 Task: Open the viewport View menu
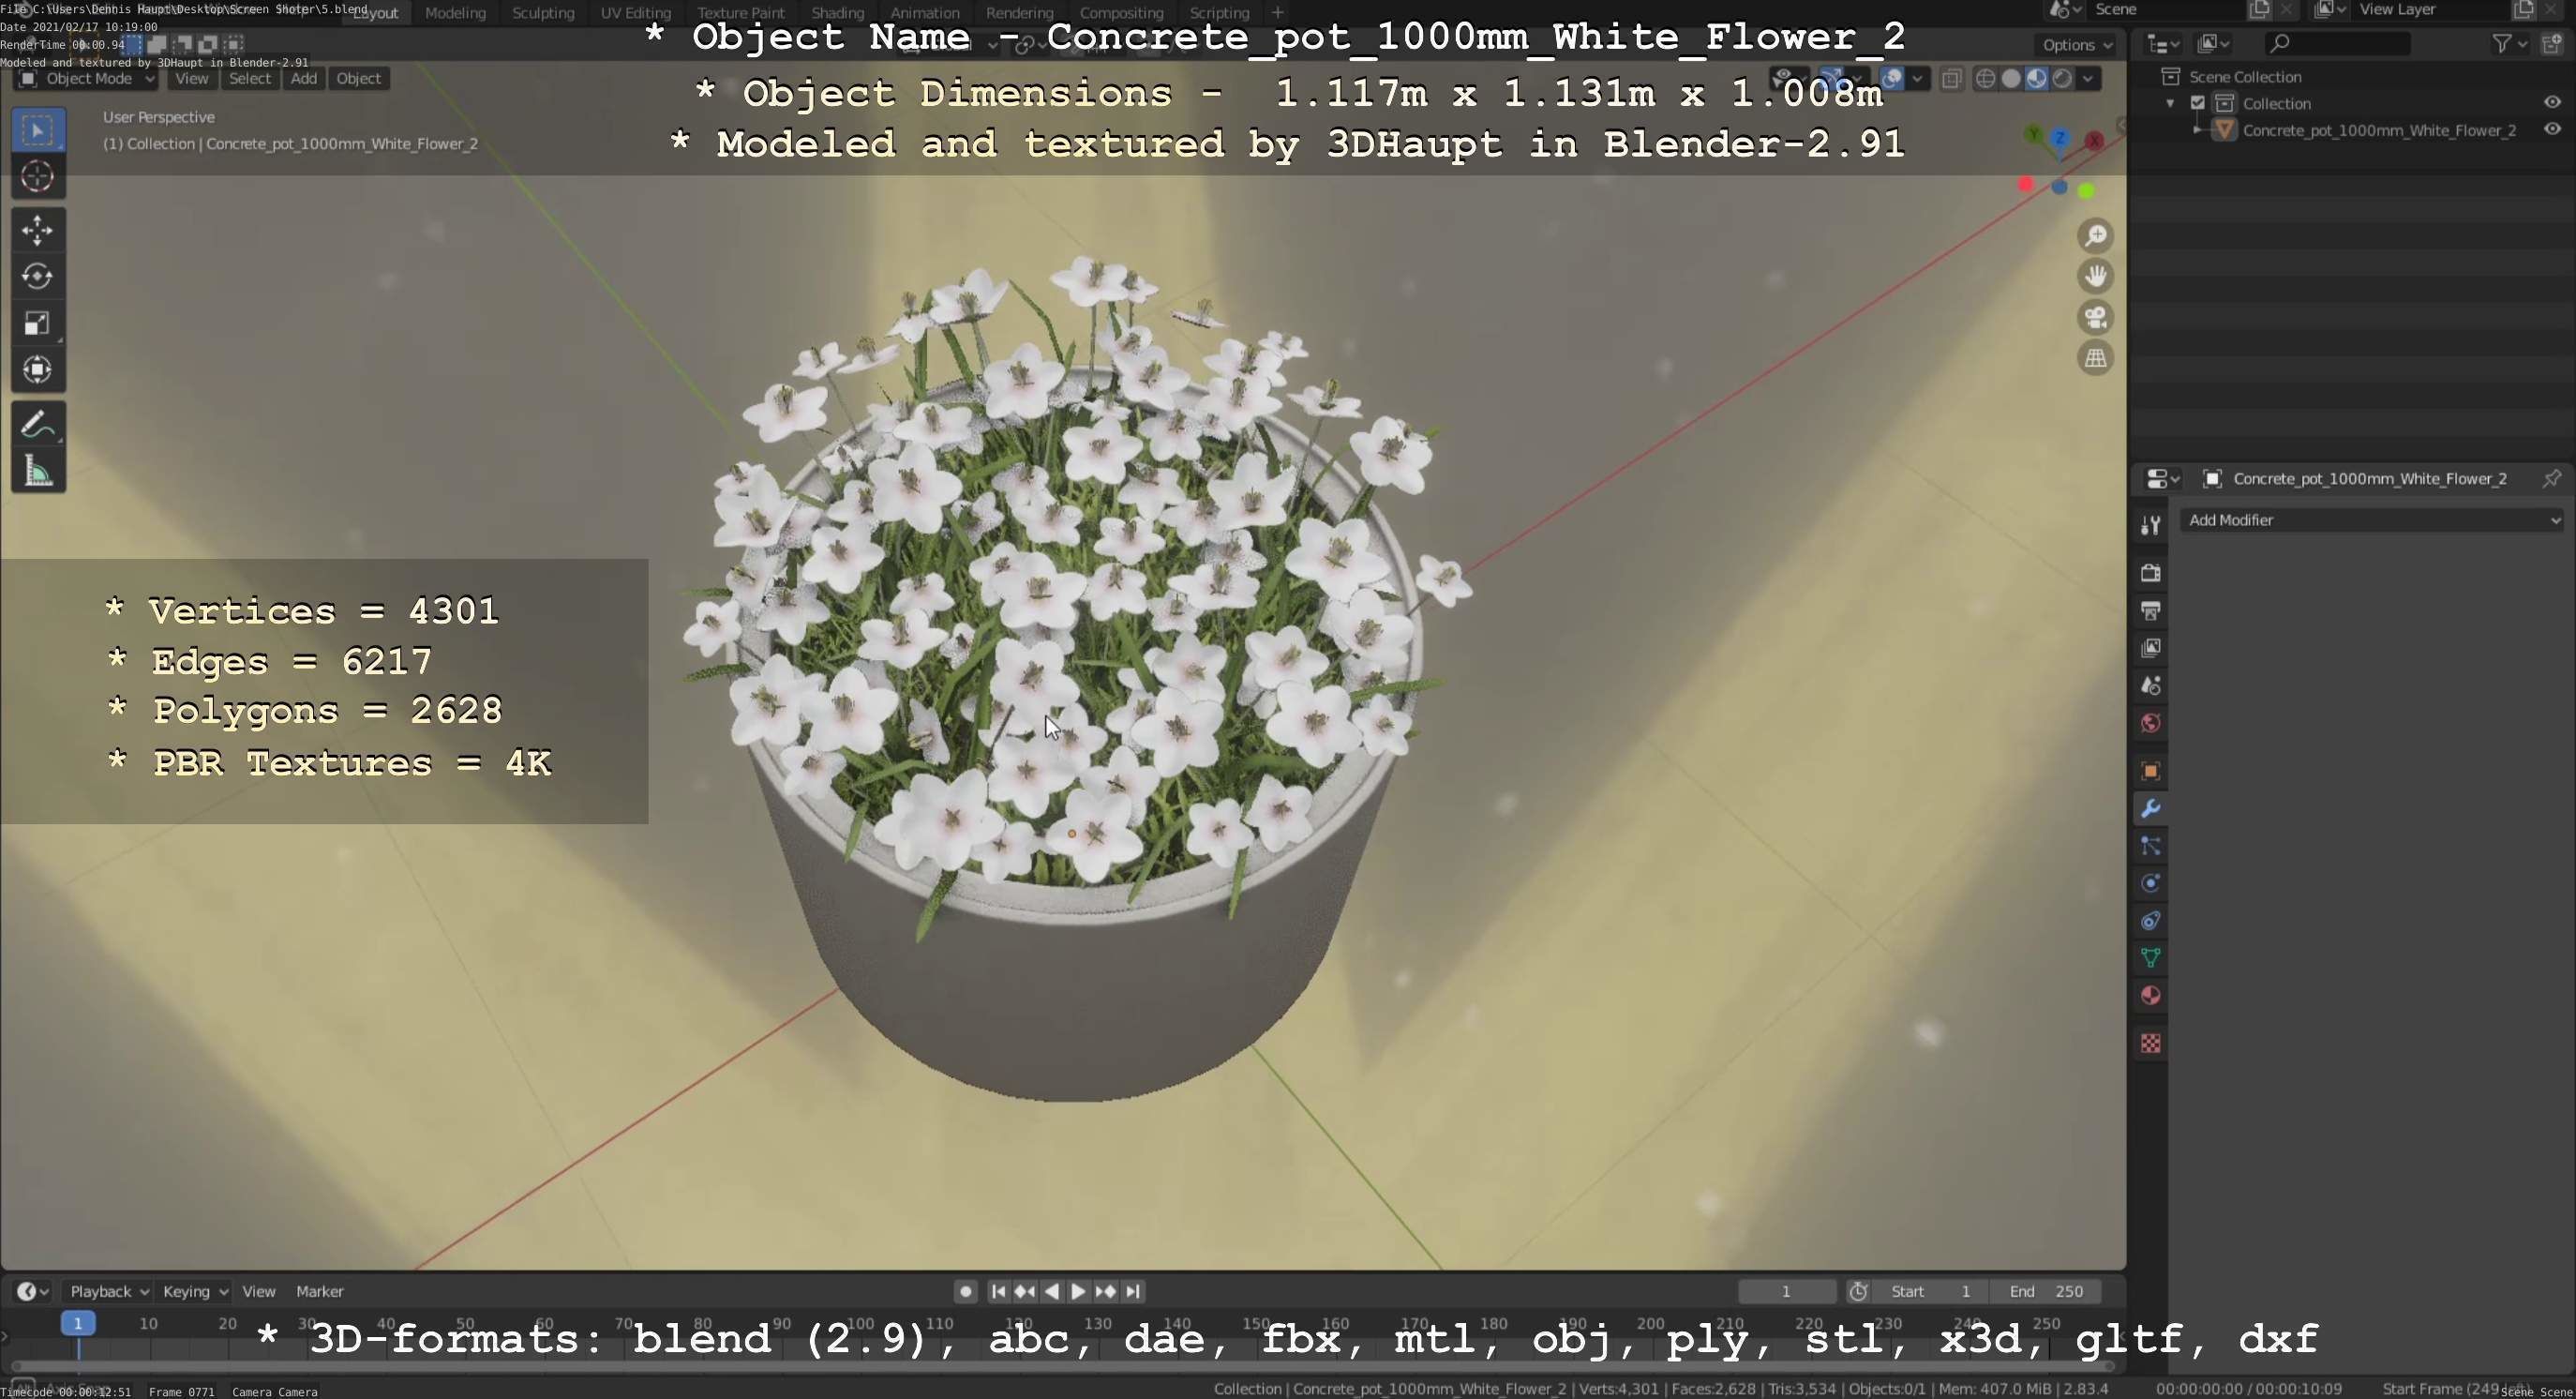click(192, 79)
